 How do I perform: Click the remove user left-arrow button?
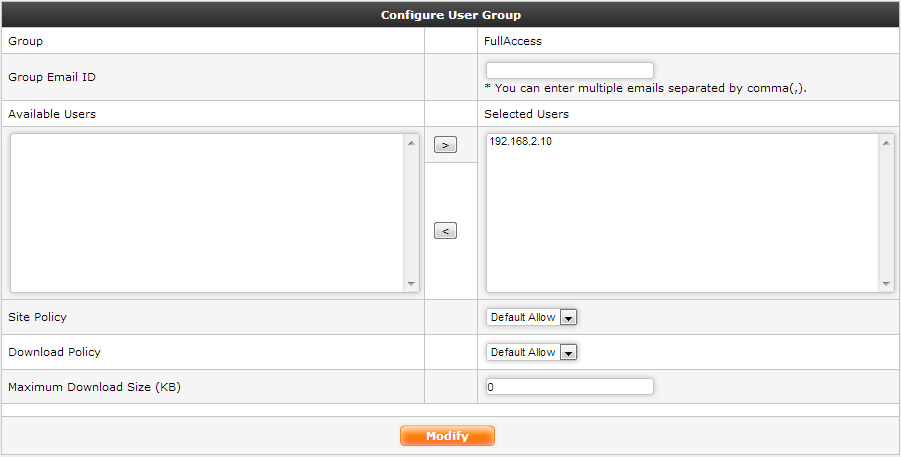tap(445, 231)
